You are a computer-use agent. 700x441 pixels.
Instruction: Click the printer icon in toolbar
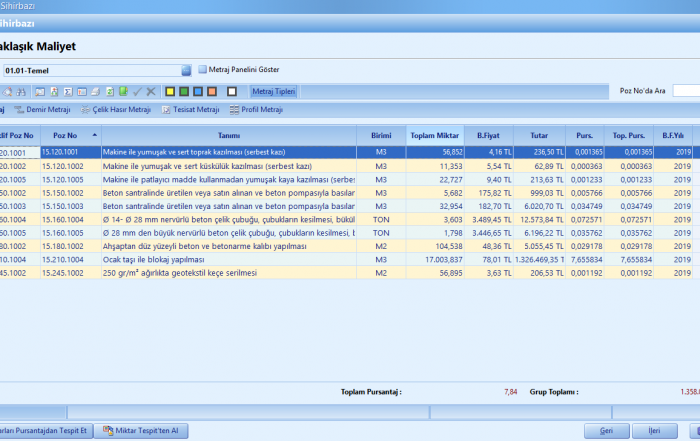(x=95, y=91)
